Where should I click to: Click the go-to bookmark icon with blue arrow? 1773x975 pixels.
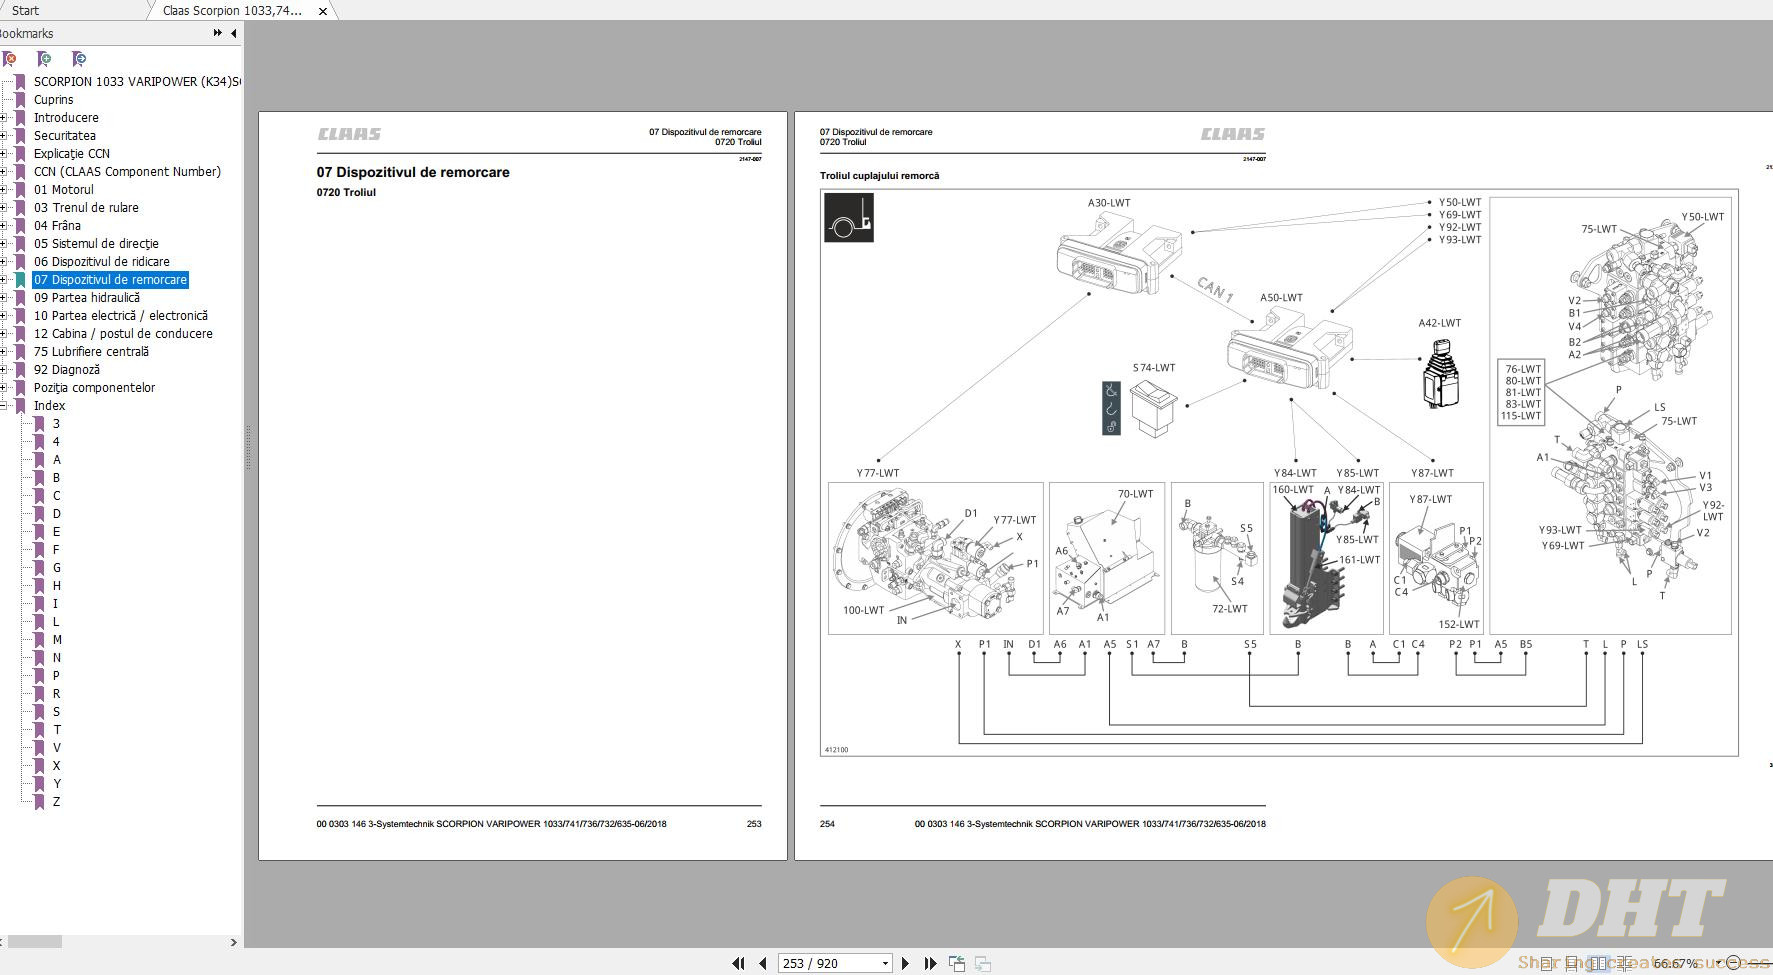79,59
